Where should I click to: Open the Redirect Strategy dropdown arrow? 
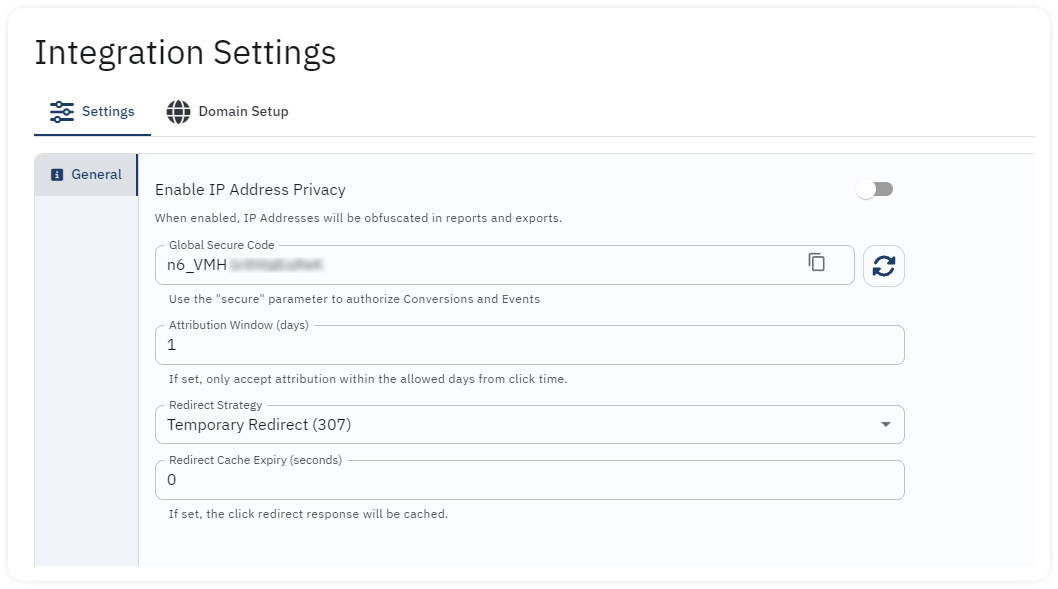(x=885, y=424)
